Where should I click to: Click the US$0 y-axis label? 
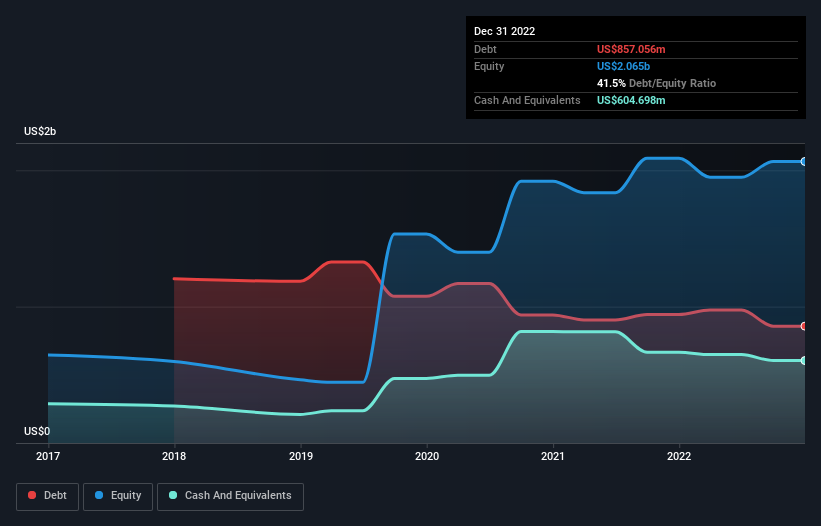[37, 431]
